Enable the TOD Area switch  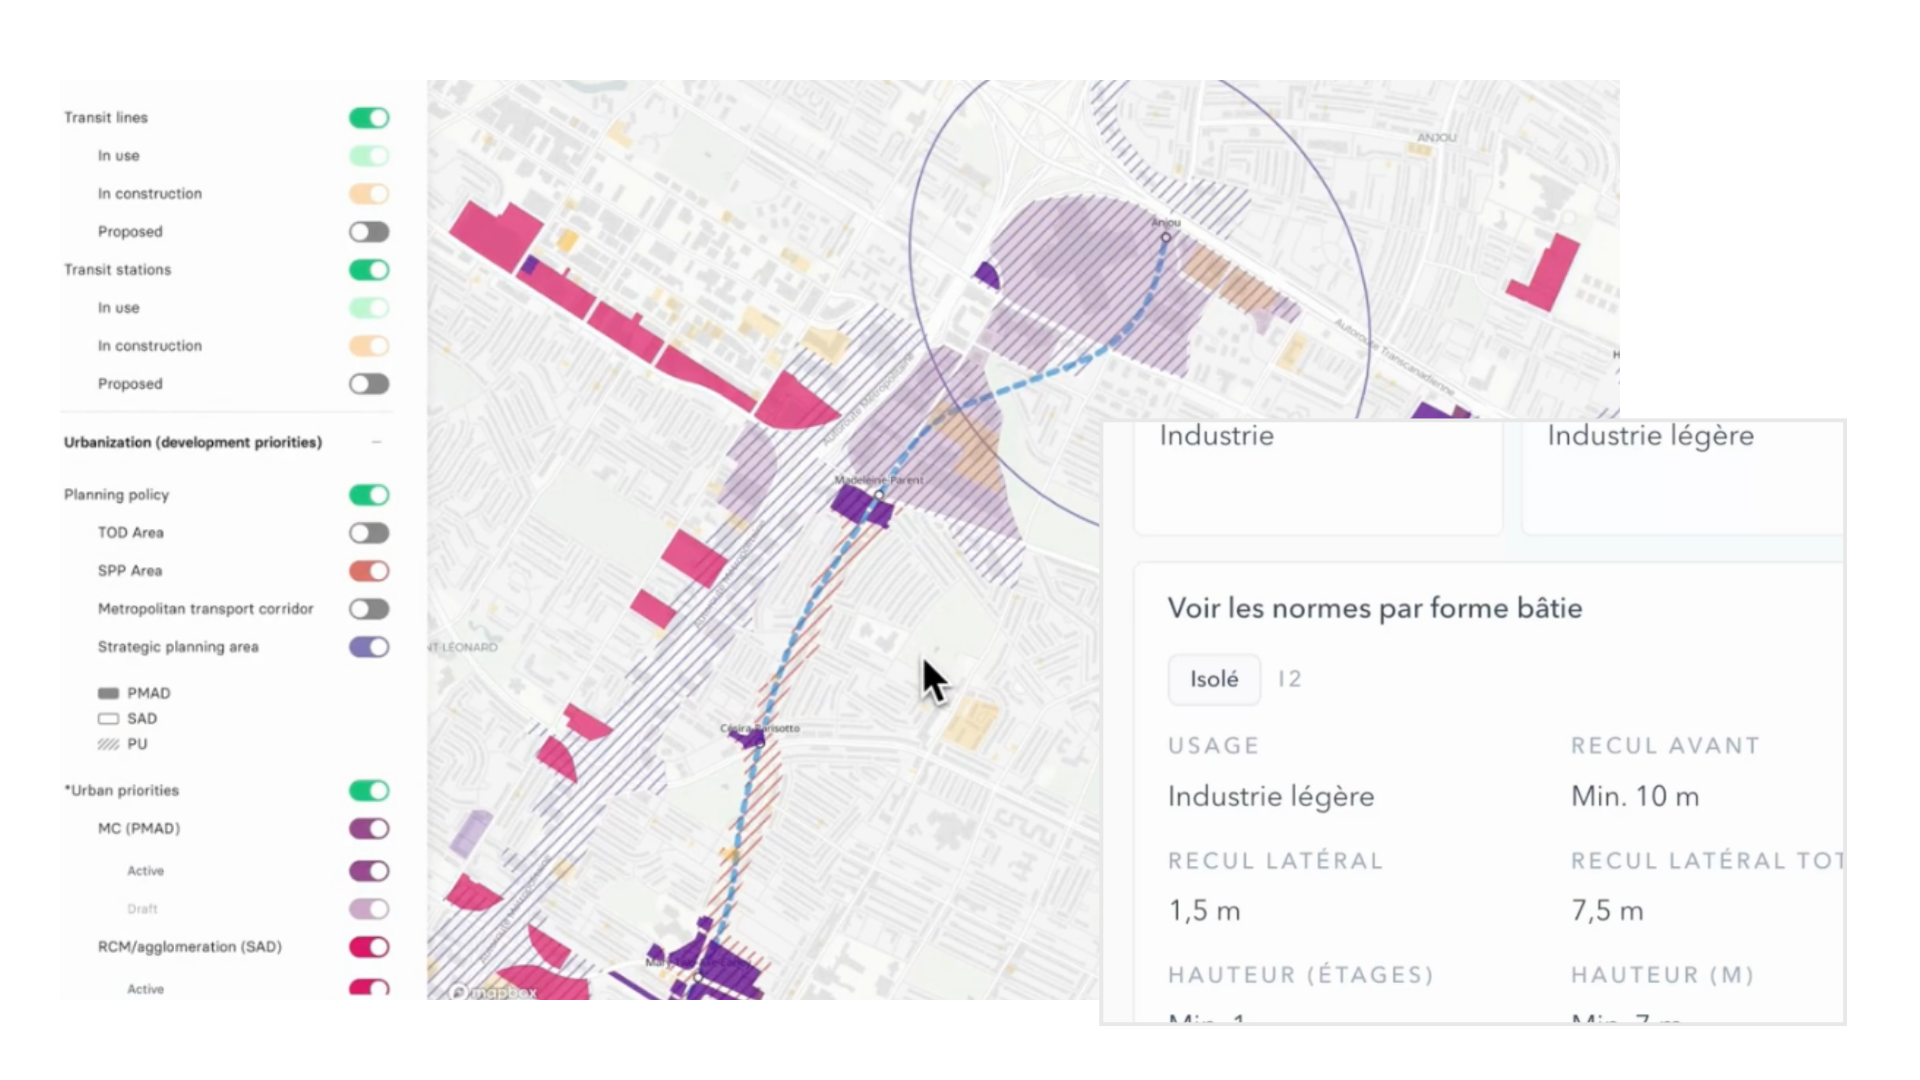click(369, 533)
